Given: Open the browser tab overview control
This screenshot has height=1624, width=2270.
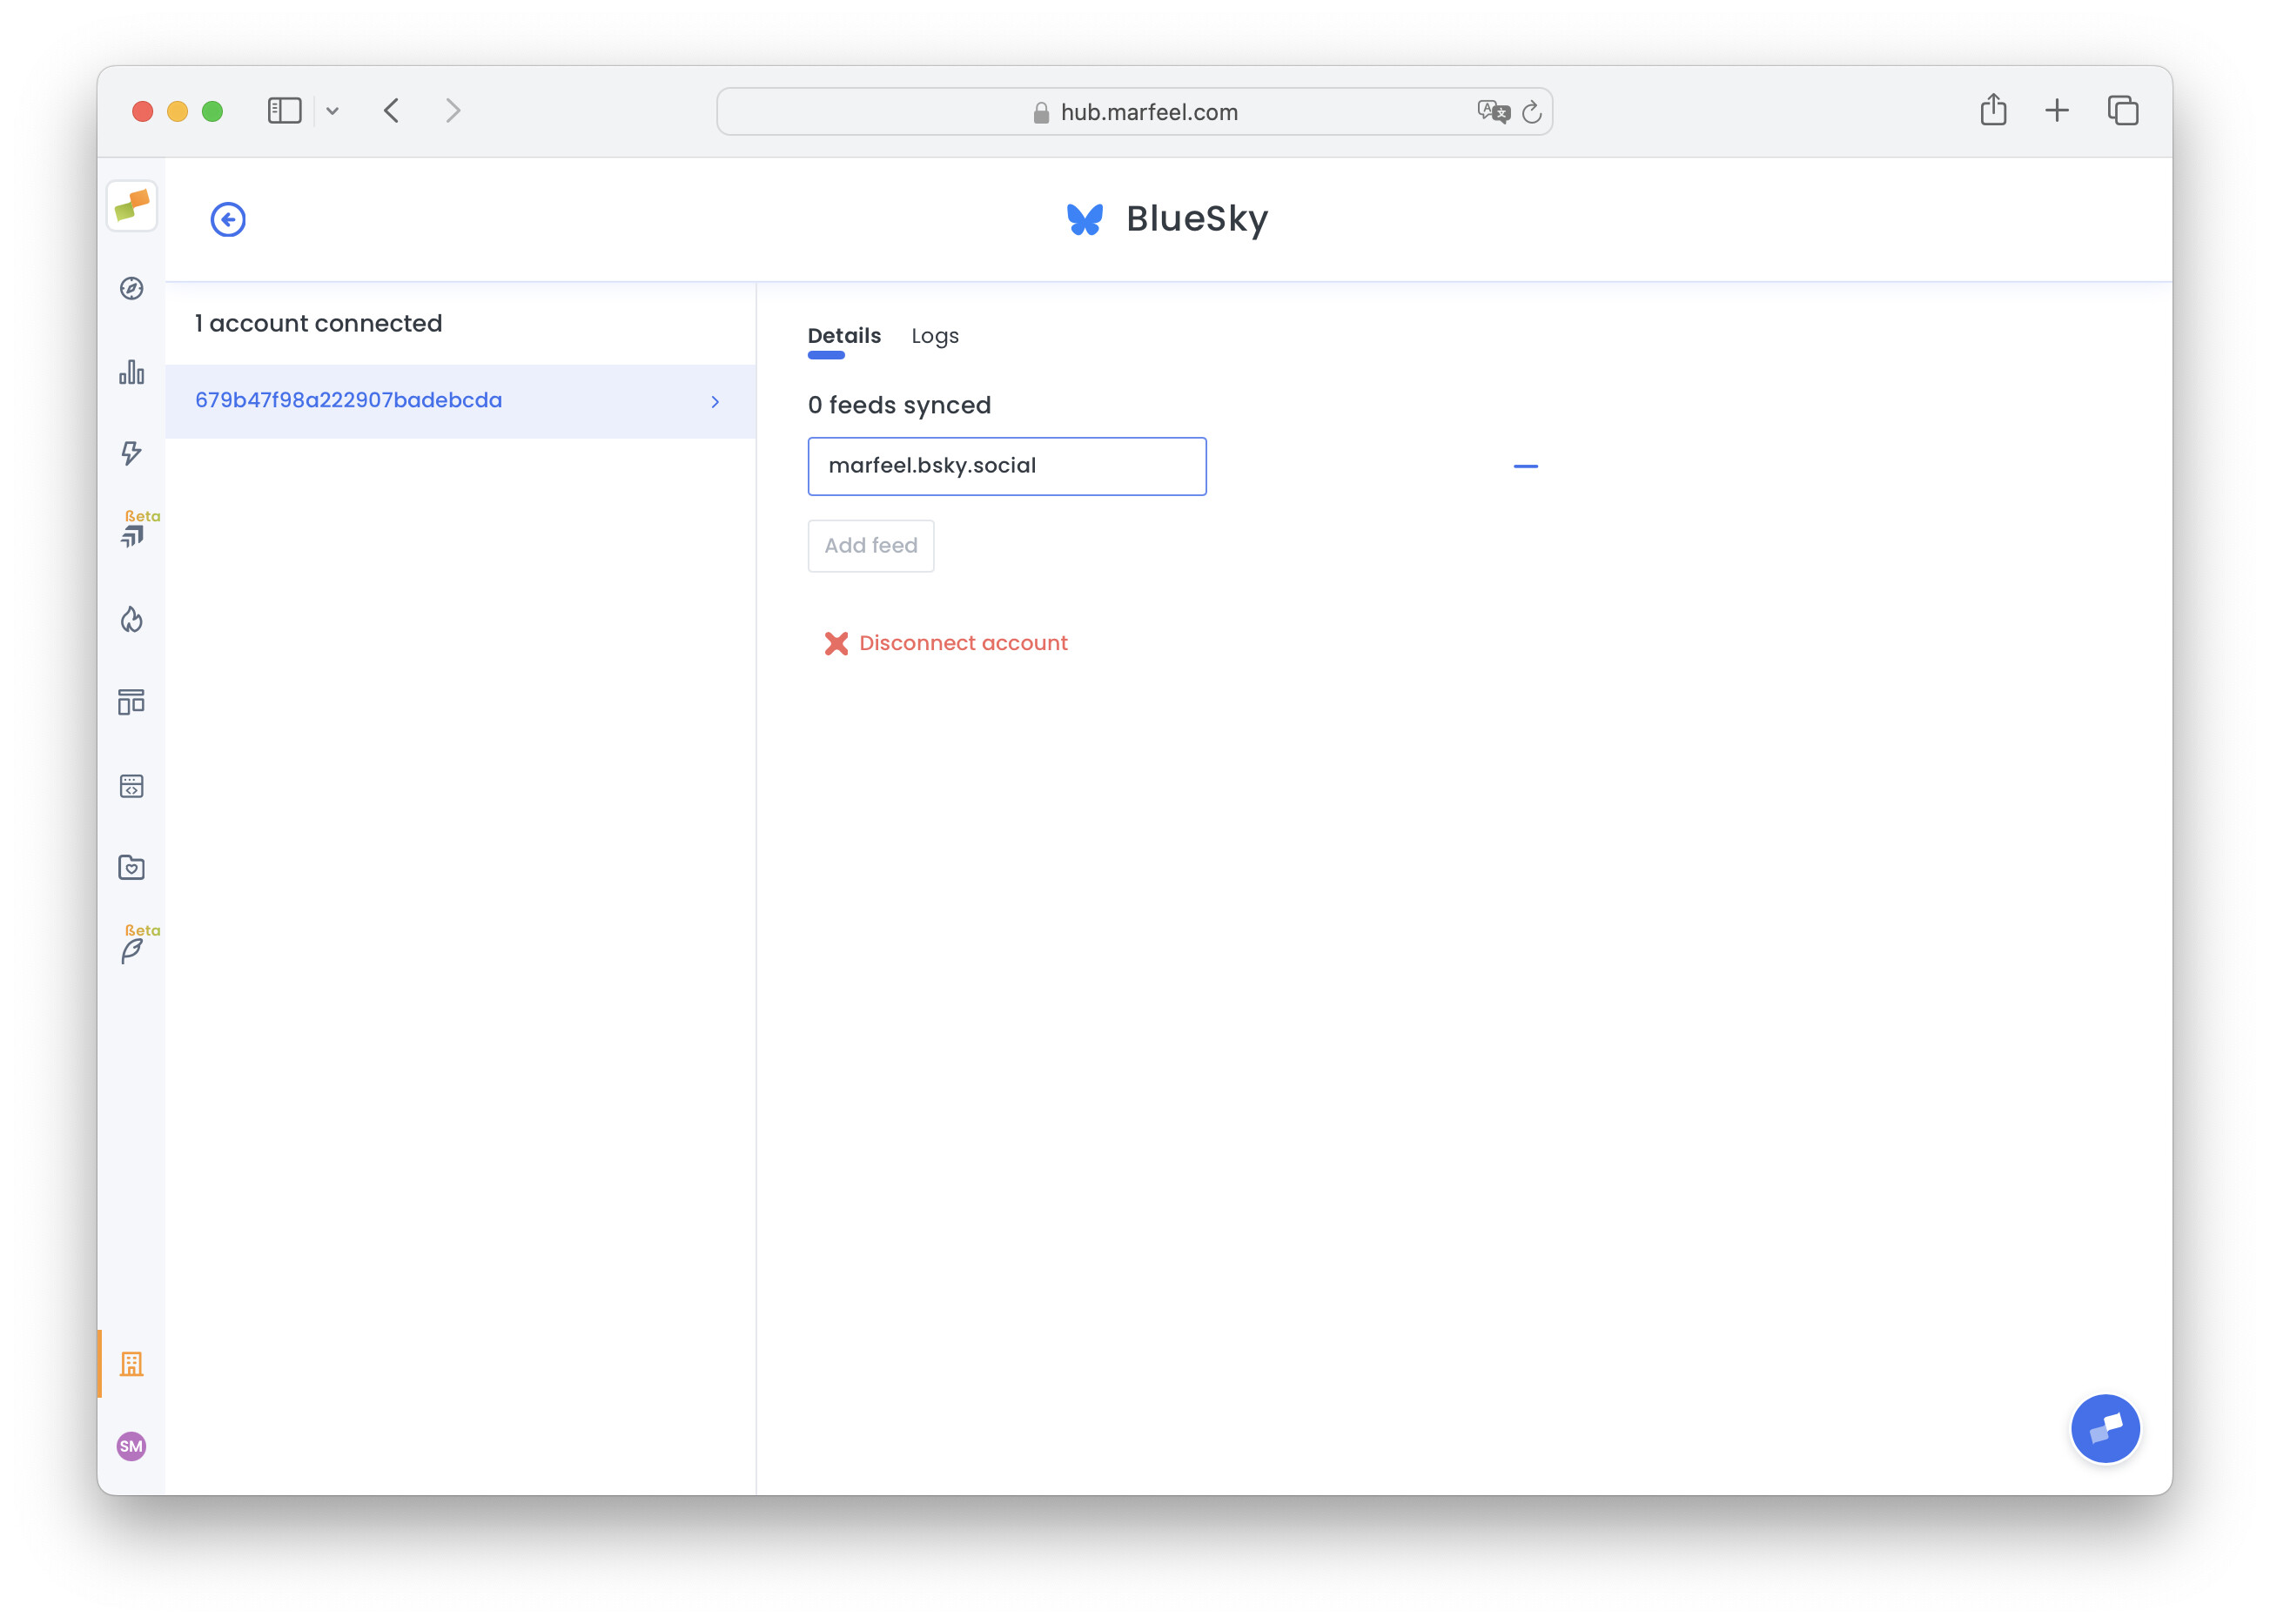Looking at the screenshot, I should 2123,110.
